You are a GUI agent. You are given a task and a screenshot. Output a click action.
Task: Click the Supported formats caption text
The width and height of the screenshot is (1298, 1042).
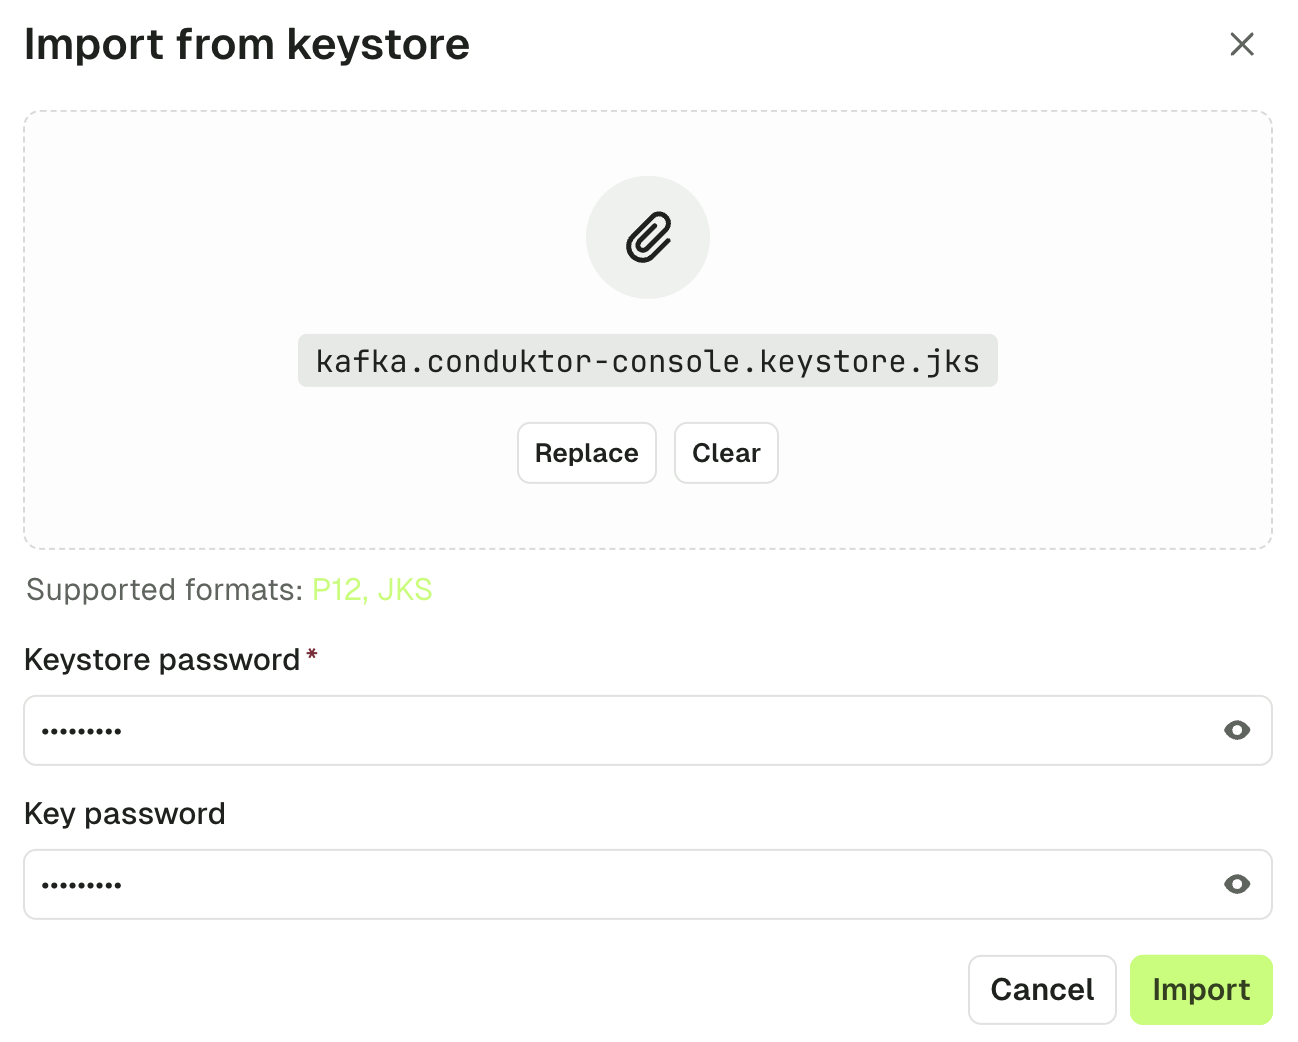coord(164,590)
